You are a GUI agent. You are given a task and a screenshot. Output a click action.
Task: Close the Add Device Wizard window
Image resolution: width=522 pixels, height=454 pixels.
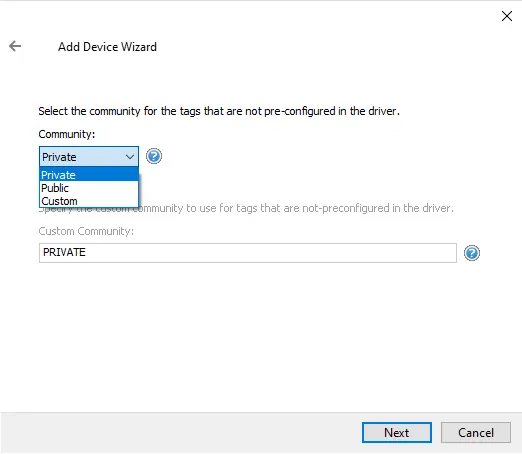507,16
